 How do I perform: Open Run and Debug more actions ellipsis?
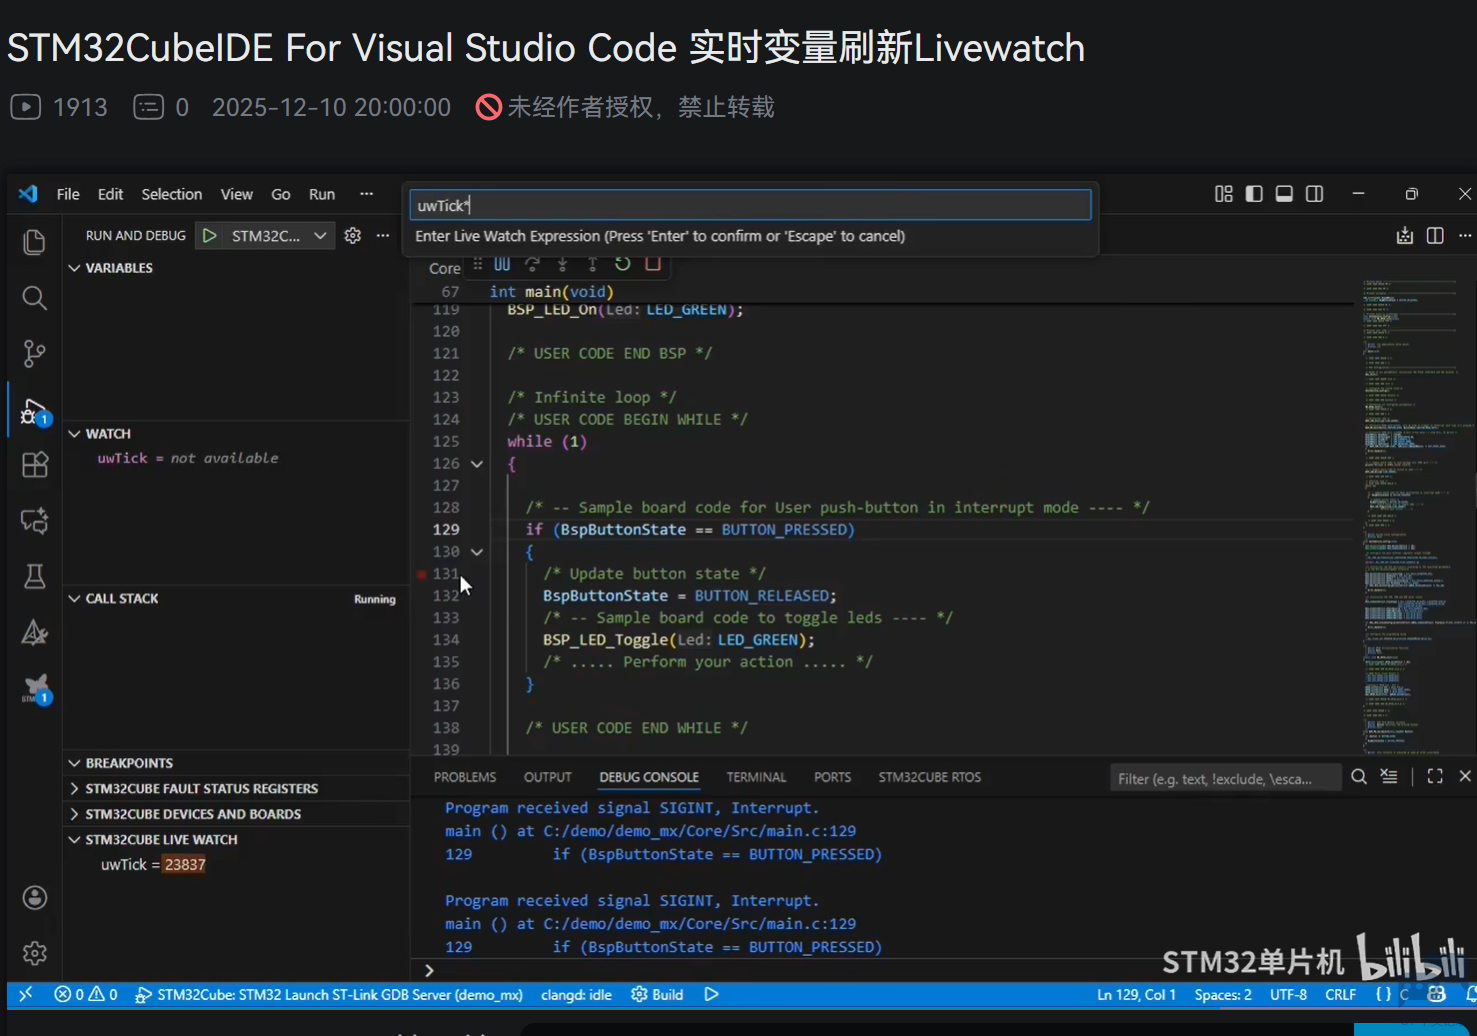click(382, 236)
